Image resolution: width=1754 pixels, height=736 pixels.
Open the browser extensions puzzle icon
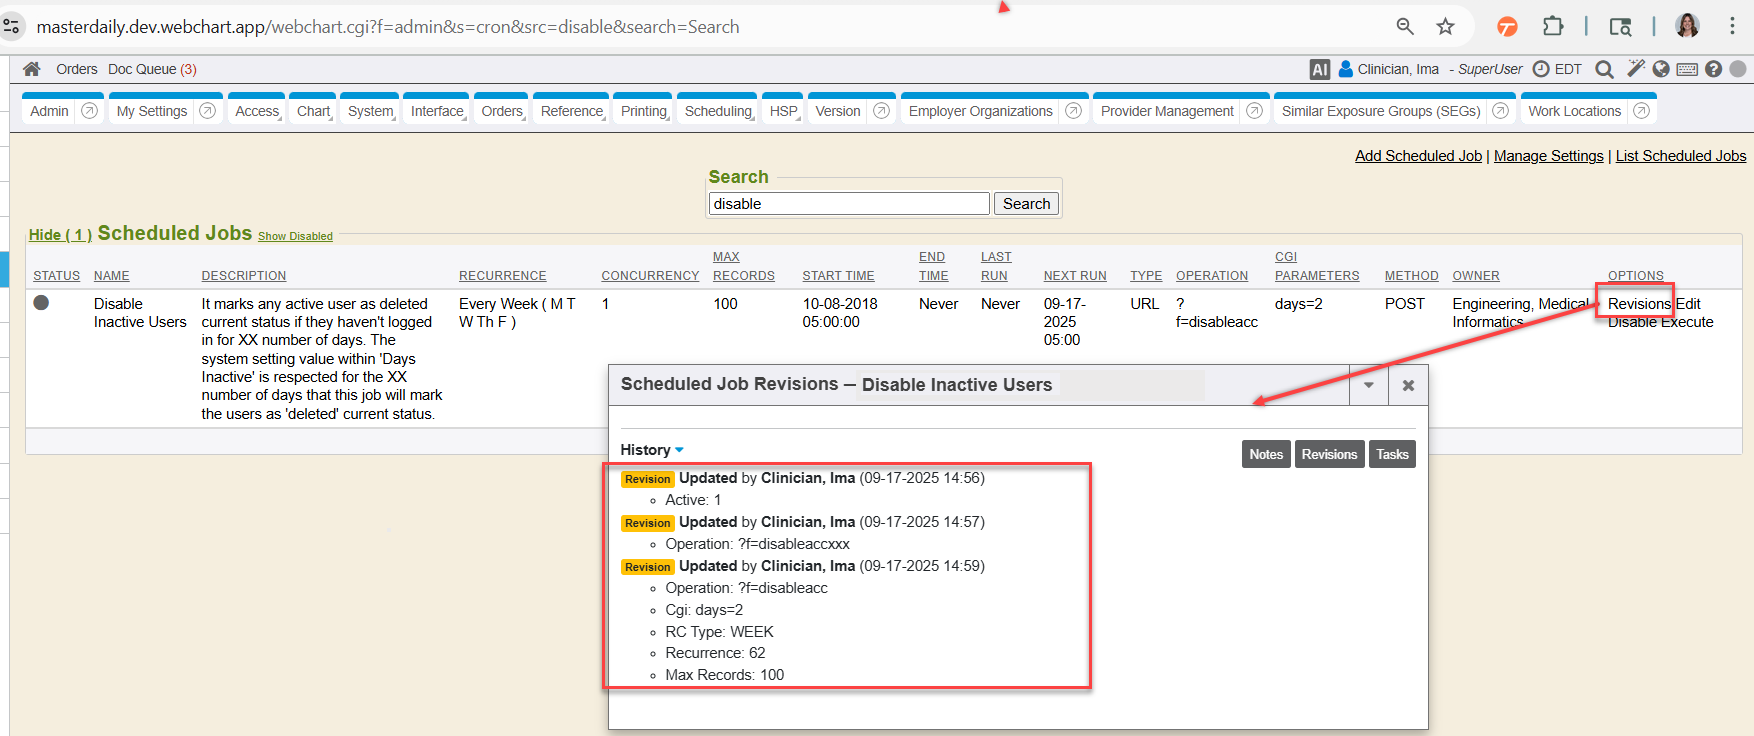1553,27
